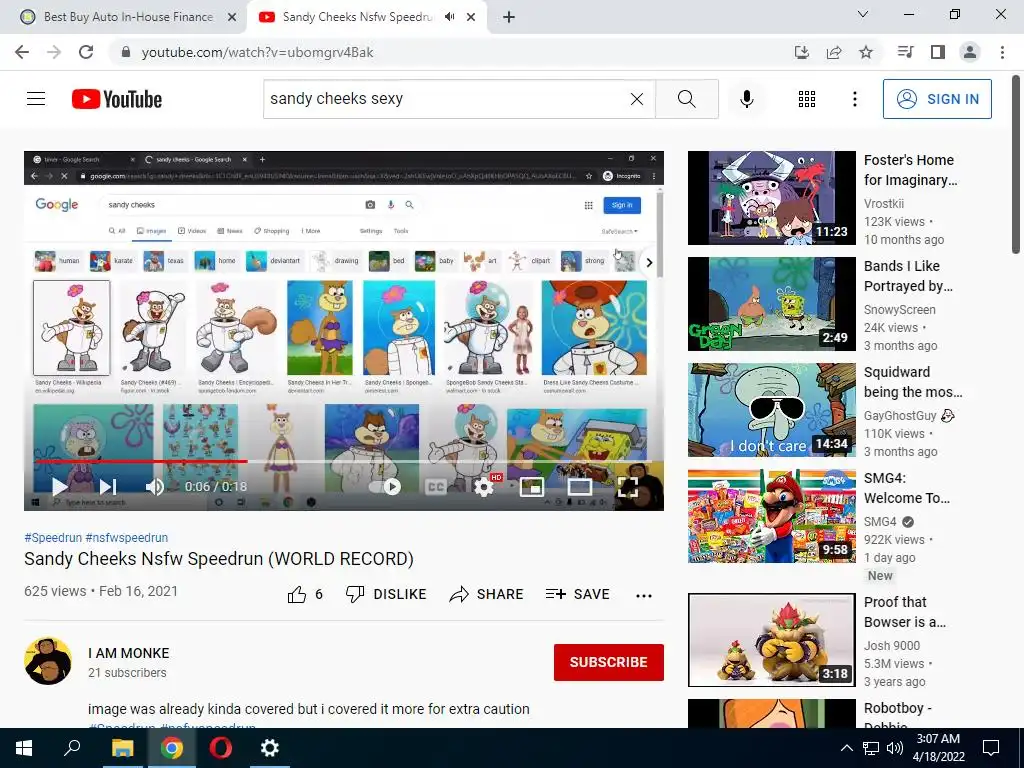Close the YouTube browser tab
The image size is (1024, 768).
pyautogui.click(x=471, y=18)
